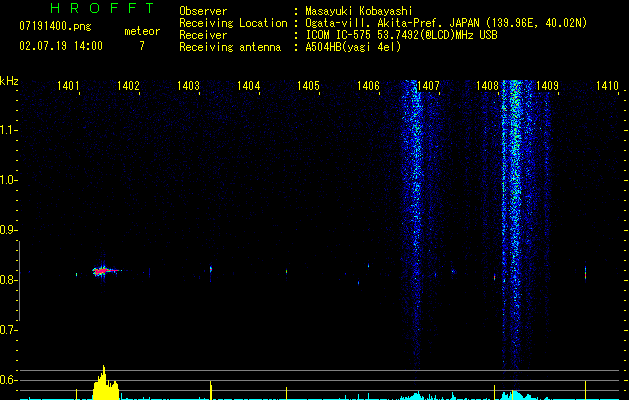Click the HROFFT title text

pos(103,8)
